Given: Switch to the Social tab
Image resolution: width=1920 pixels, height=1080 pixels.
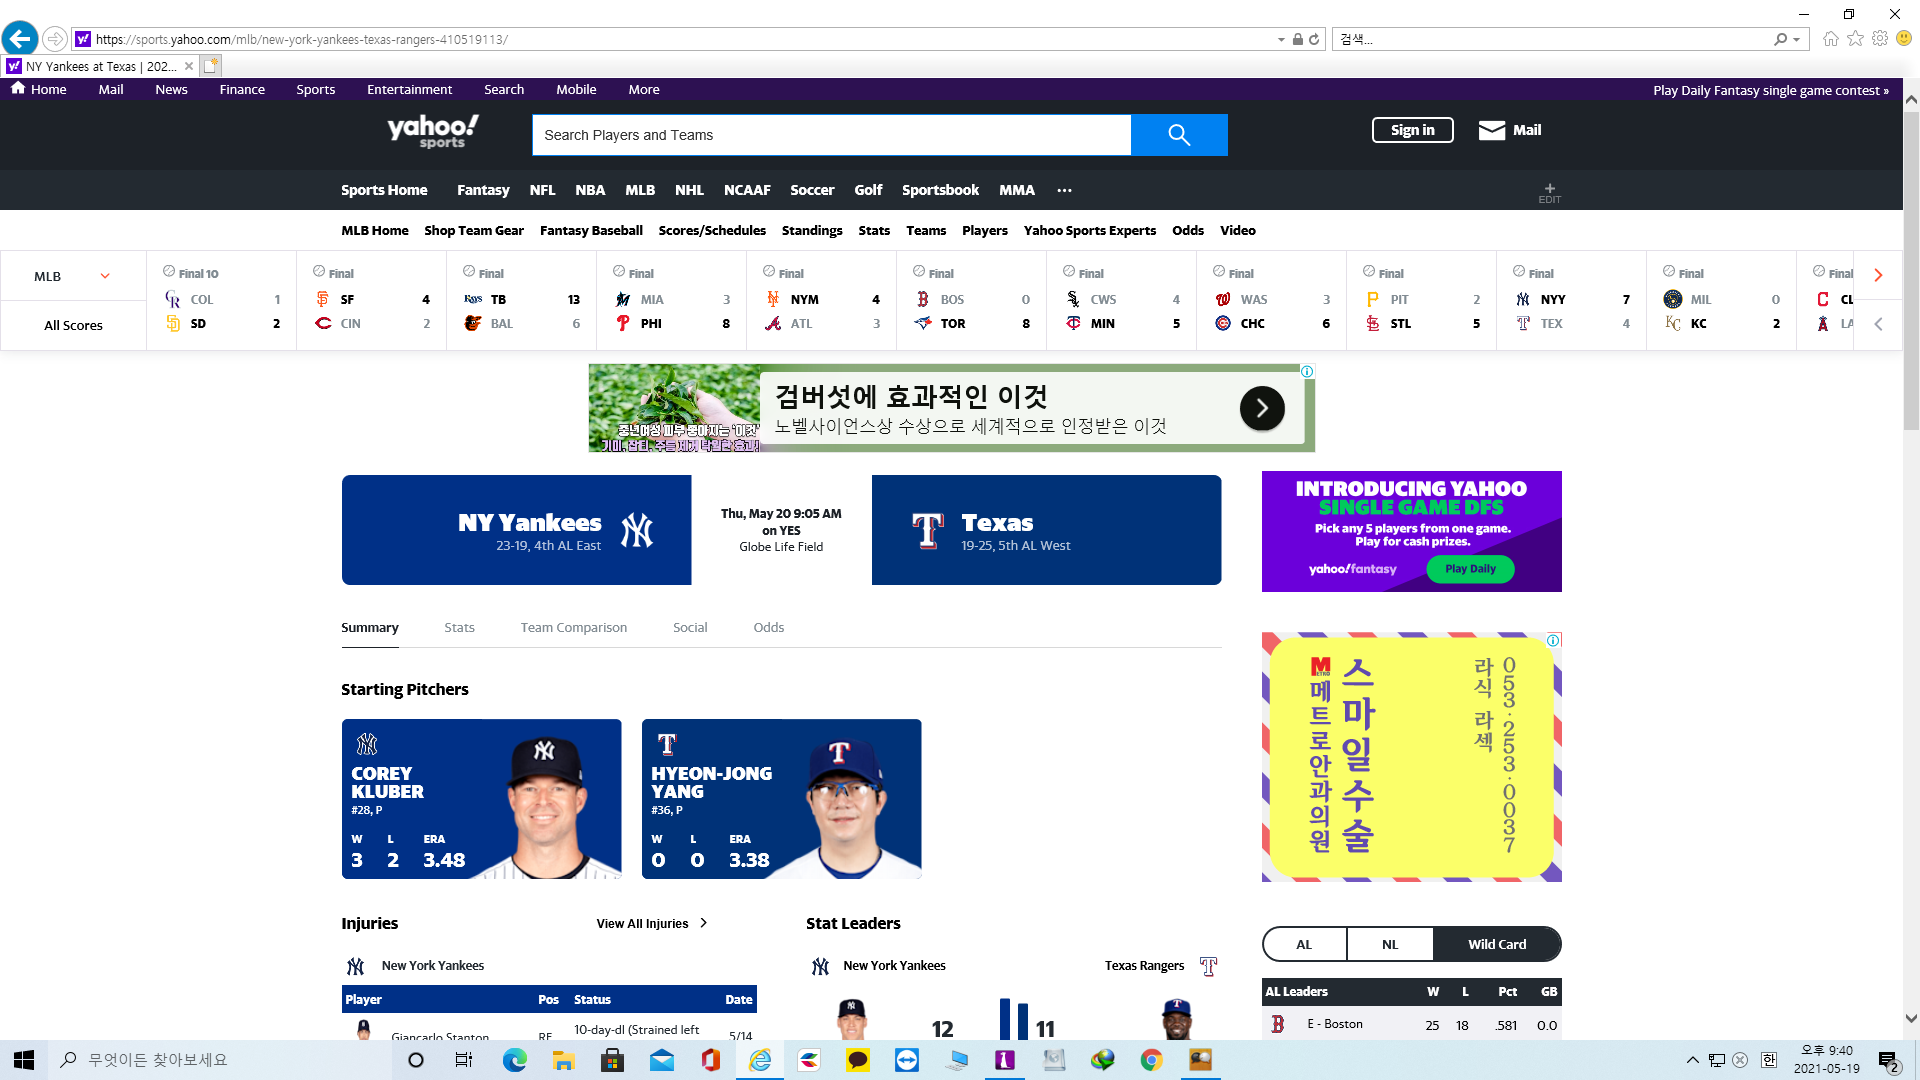Looking at the screenshot, I should pyautogui.click(x=690, y=627).
